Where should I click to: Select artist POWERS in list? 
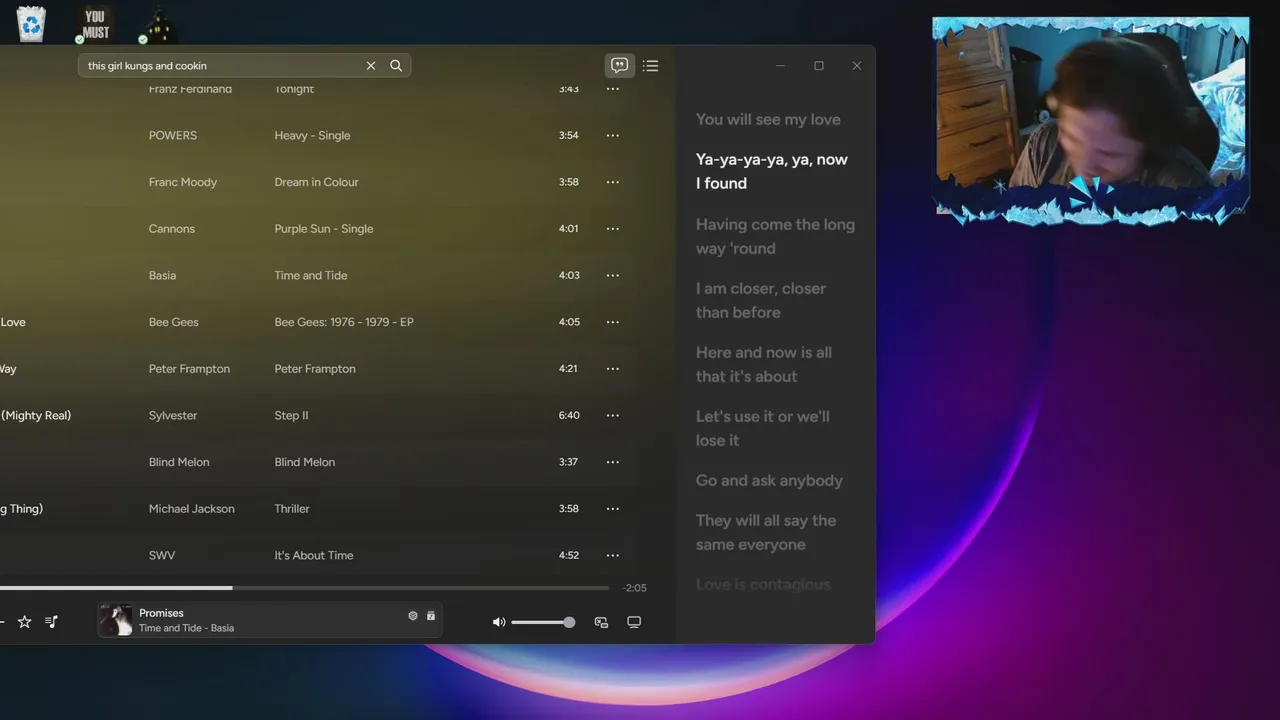[x=173, y=136]
